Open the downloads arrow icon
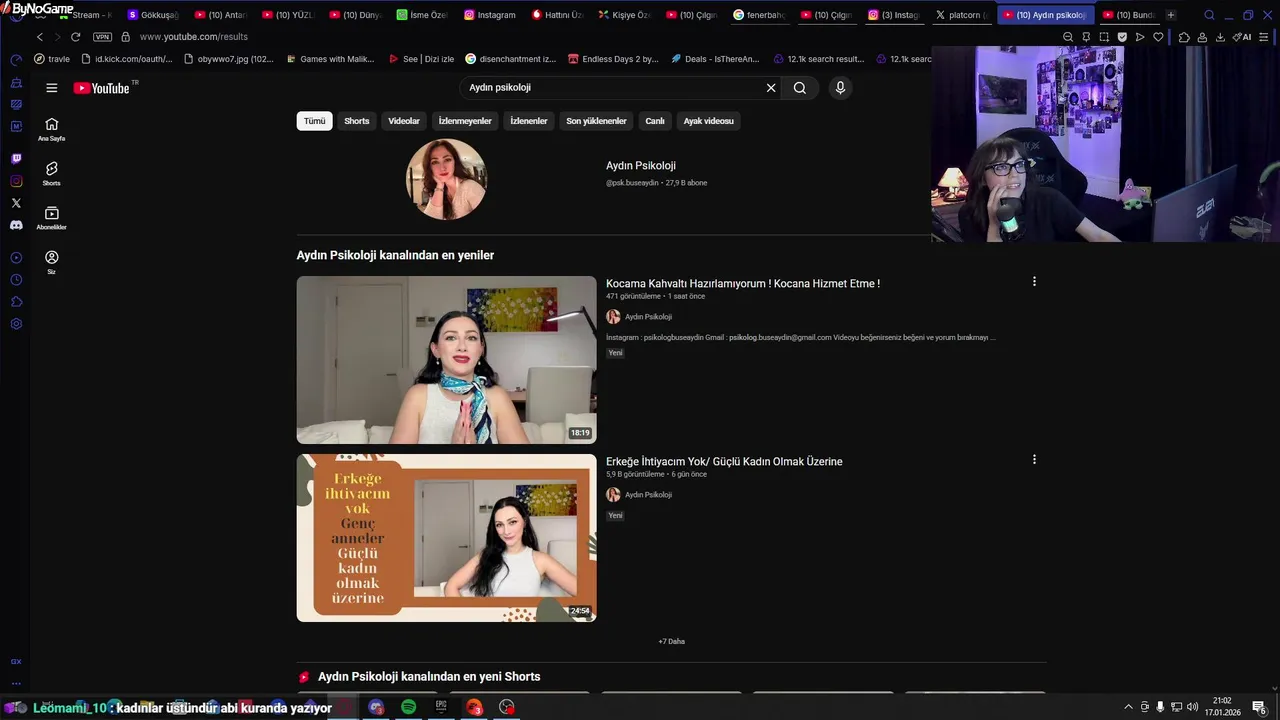 [1220, 37]
